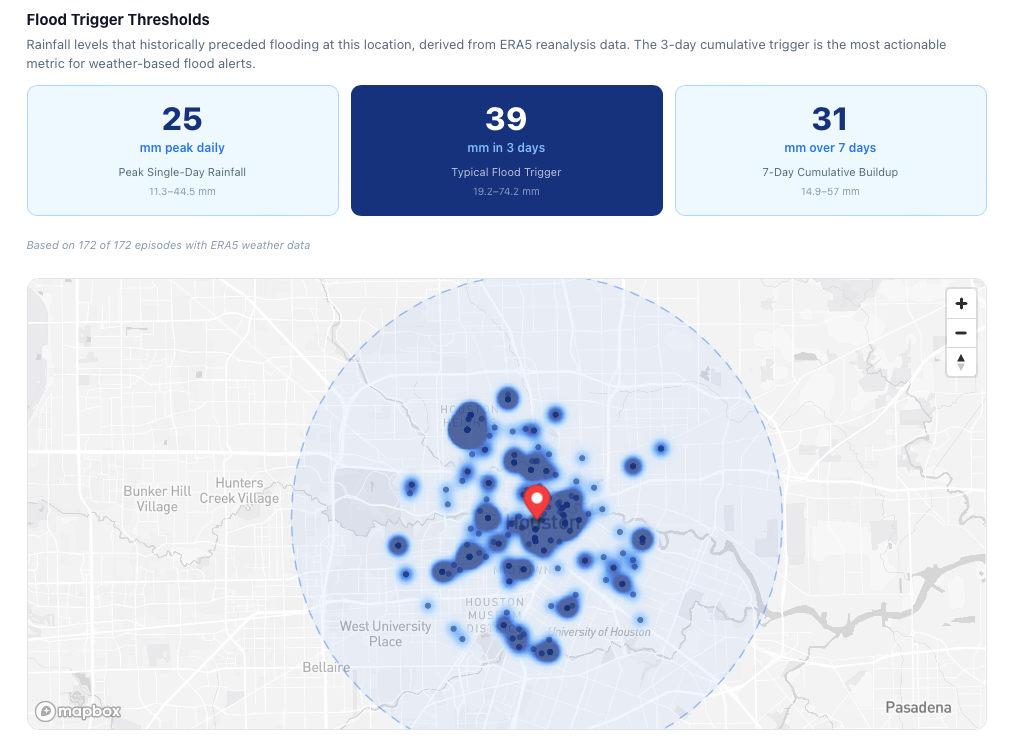Select the 39 mm in 3 days card

506,150
